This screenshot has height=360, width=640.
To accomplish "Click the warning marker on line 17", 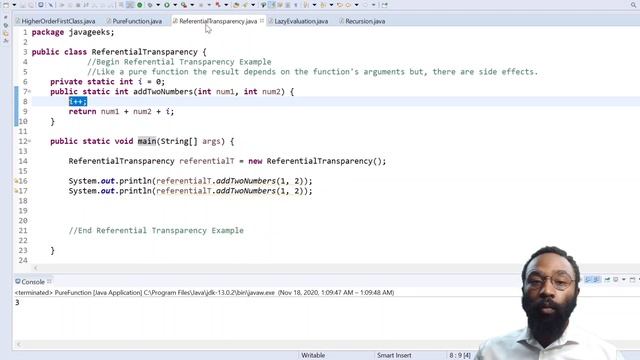I will (16, 191).
